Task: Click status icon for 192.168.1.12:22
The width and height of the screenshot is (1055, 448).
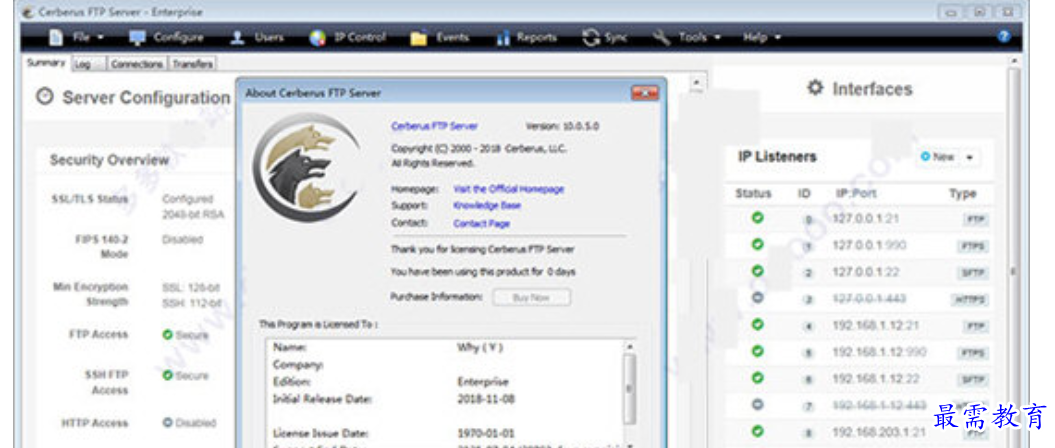Action: (757, 378)
